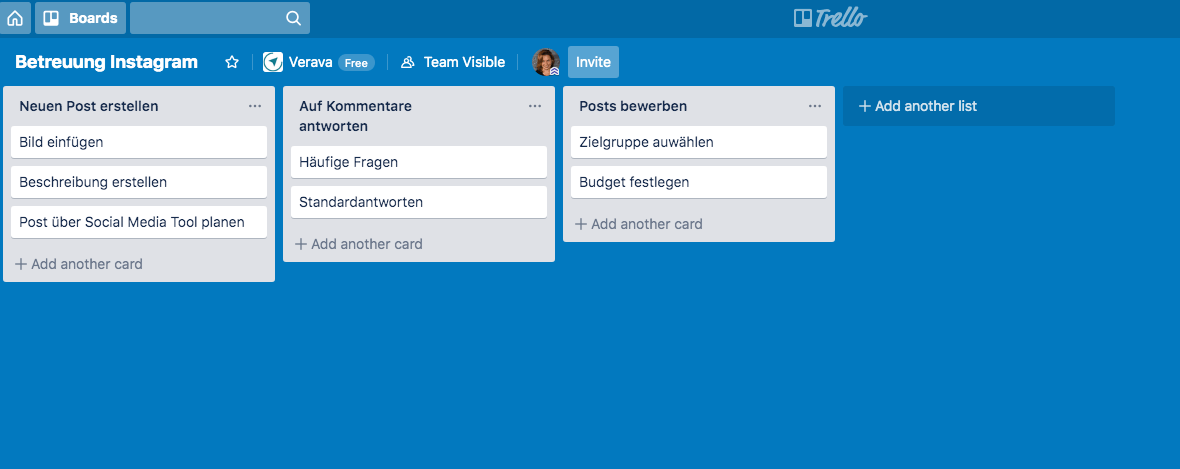This screenshot has width=1180, height=469.
Task: Open list menu for Neuen Post erstellen
Action: tap(255, 106)
